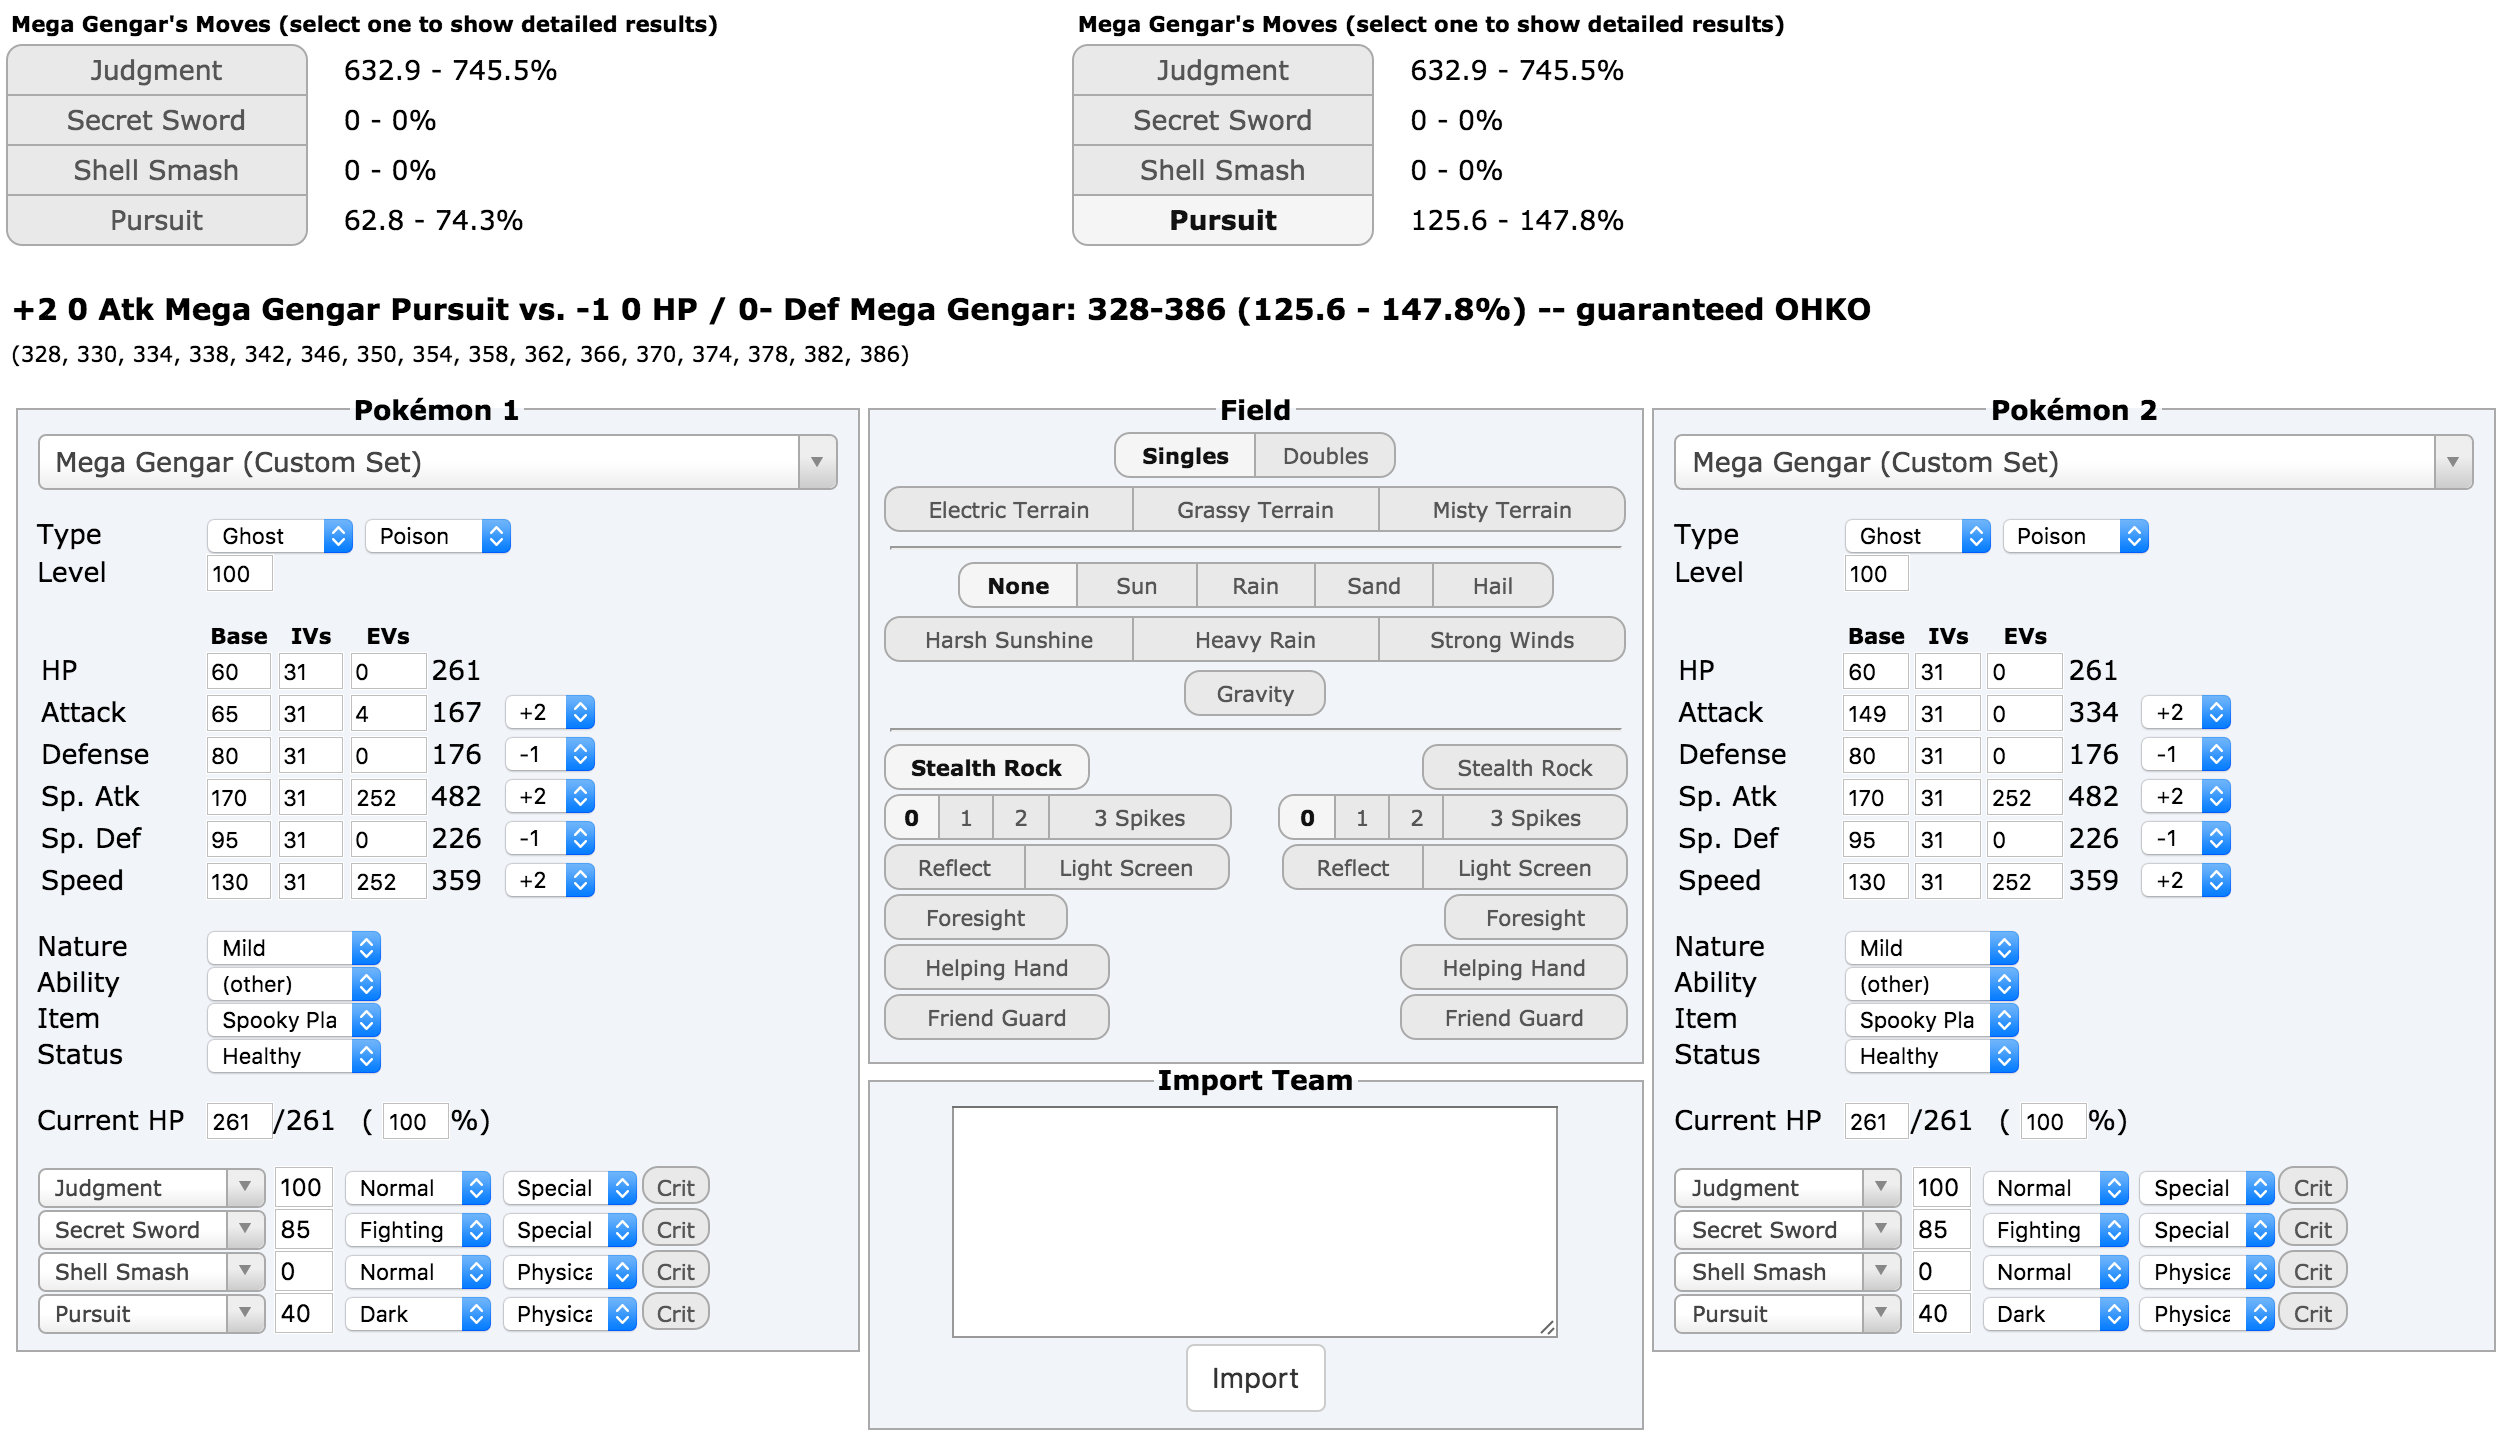Enable left side Stealth Rock
Image resolution: width=2512 pixels, height=1444 pixels.
(x=986, y=768)
